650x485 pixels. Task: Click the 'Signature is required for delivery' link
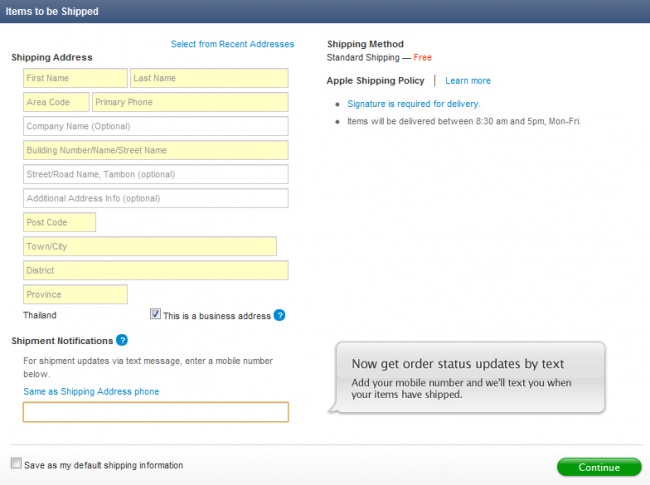(414, 104)
